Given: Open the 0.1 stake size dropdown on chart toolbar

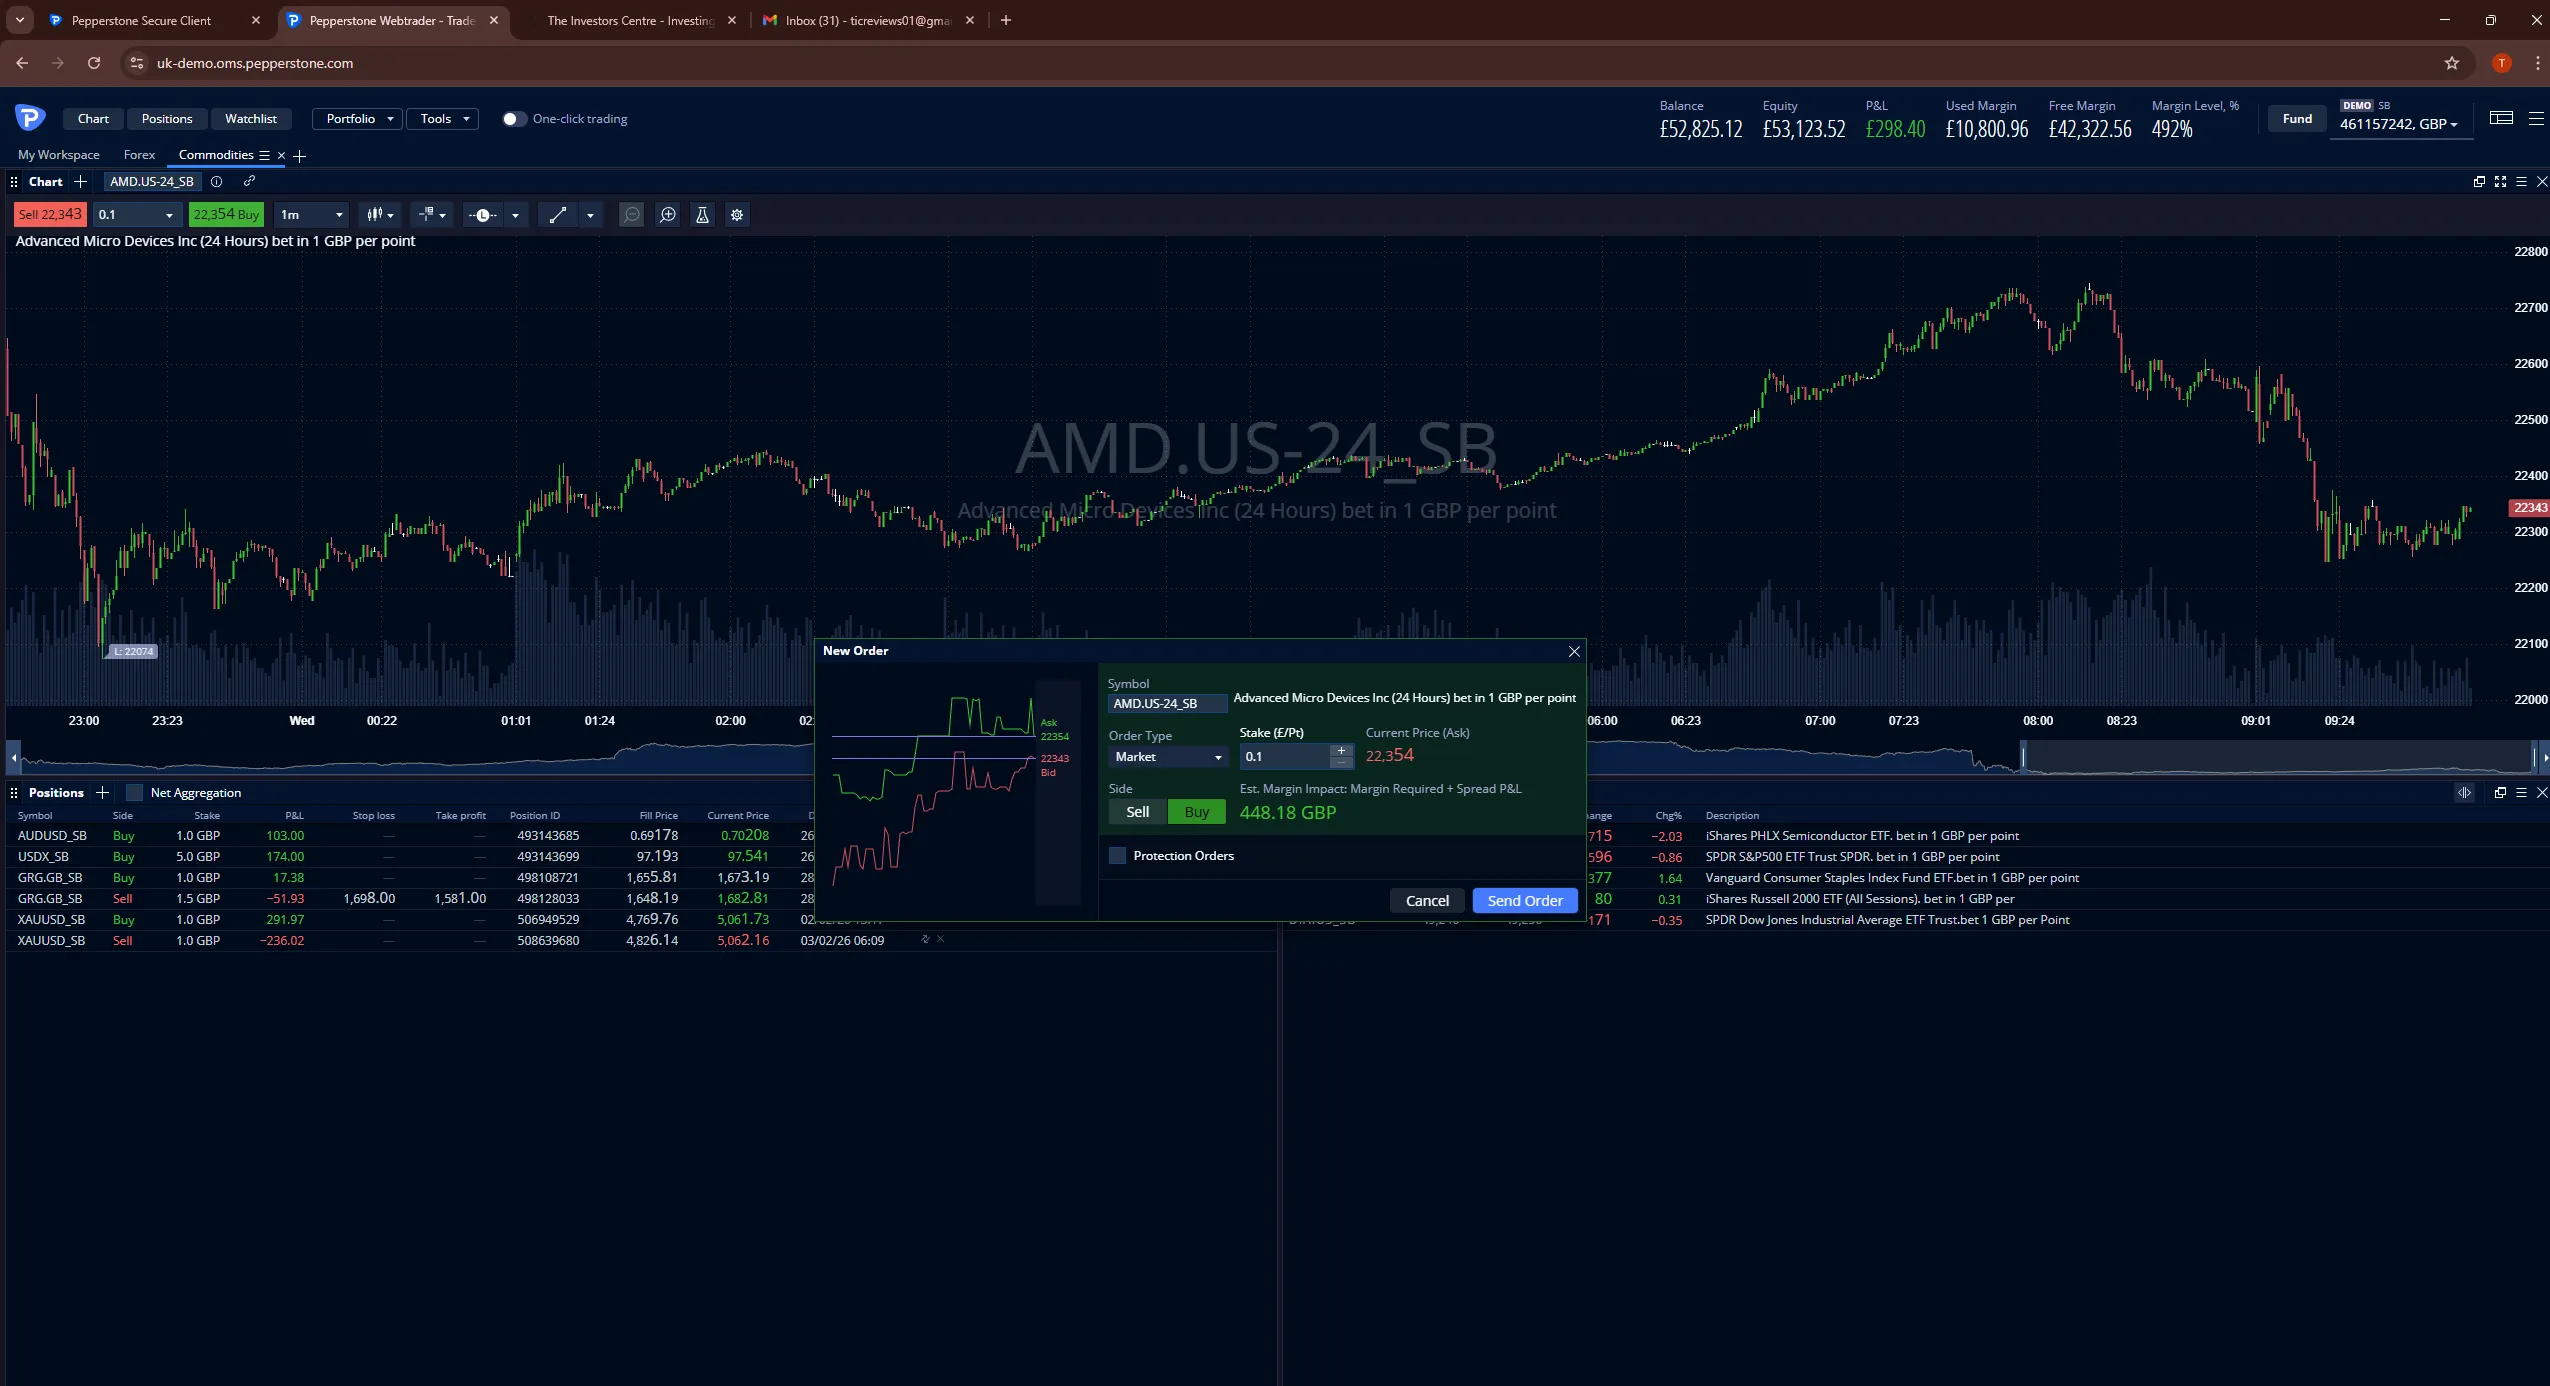Looking at the screenshot, I should (137, 215).
